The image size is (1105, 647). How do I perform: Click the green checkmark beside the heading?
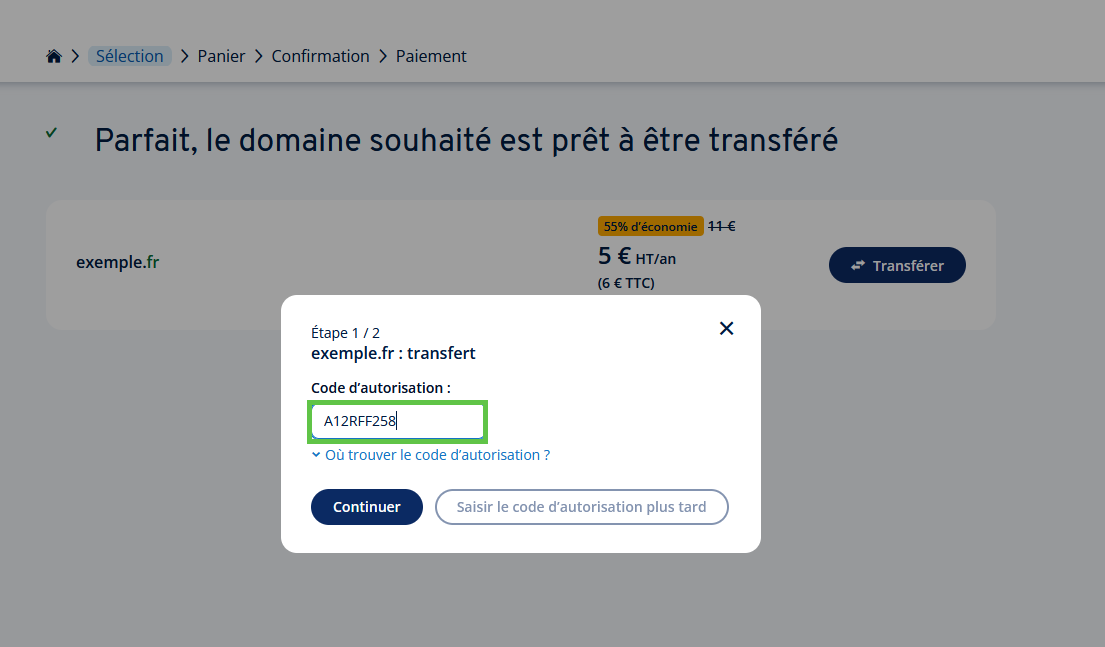pyautogui.click(x=51, y=133)
